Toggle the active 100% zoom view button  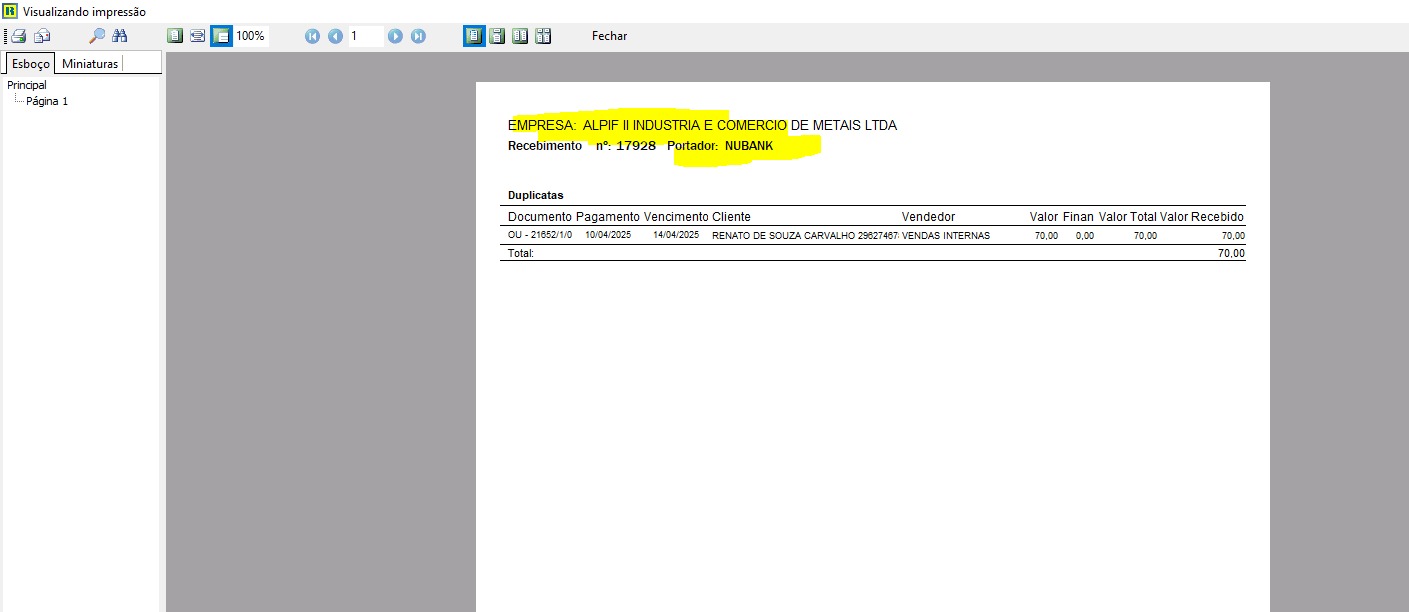point(221,36)
